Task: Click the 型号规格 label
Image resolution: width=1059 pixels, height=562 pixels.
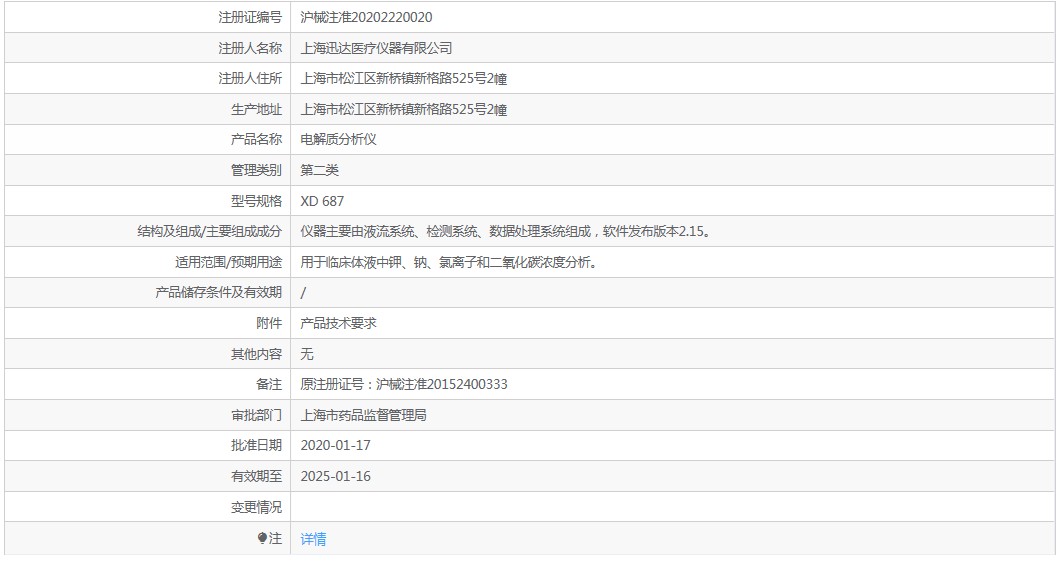Action: [257, 201]
